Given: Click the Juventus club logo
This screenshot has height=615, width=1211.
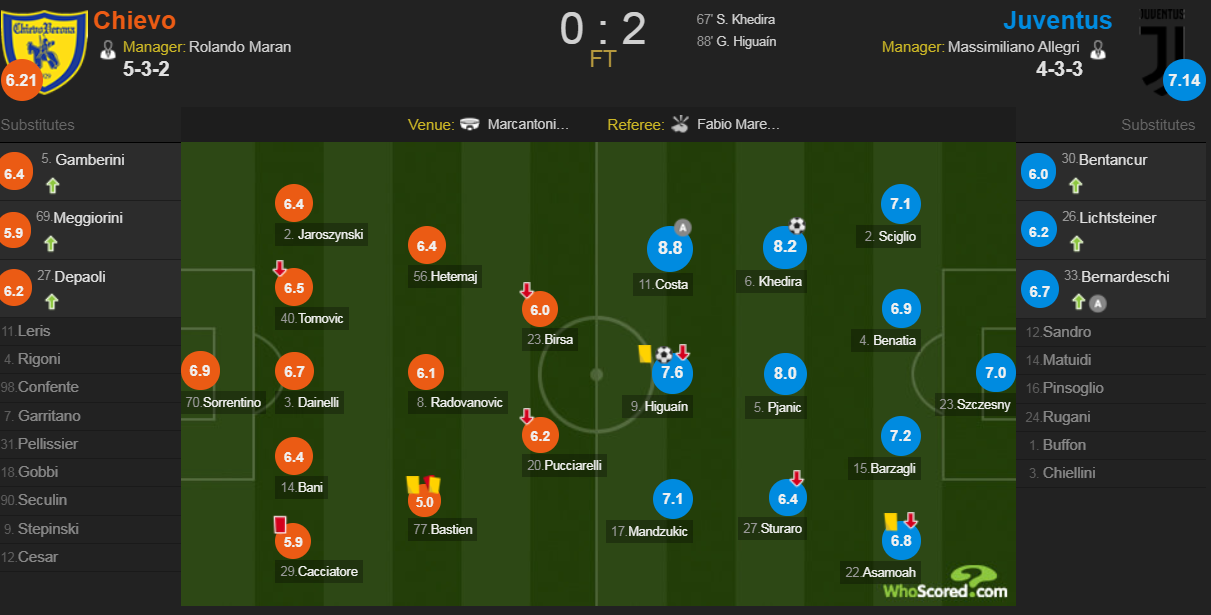Looking at the screenshot, I should pyautogui.click(x=1165, y=40).
